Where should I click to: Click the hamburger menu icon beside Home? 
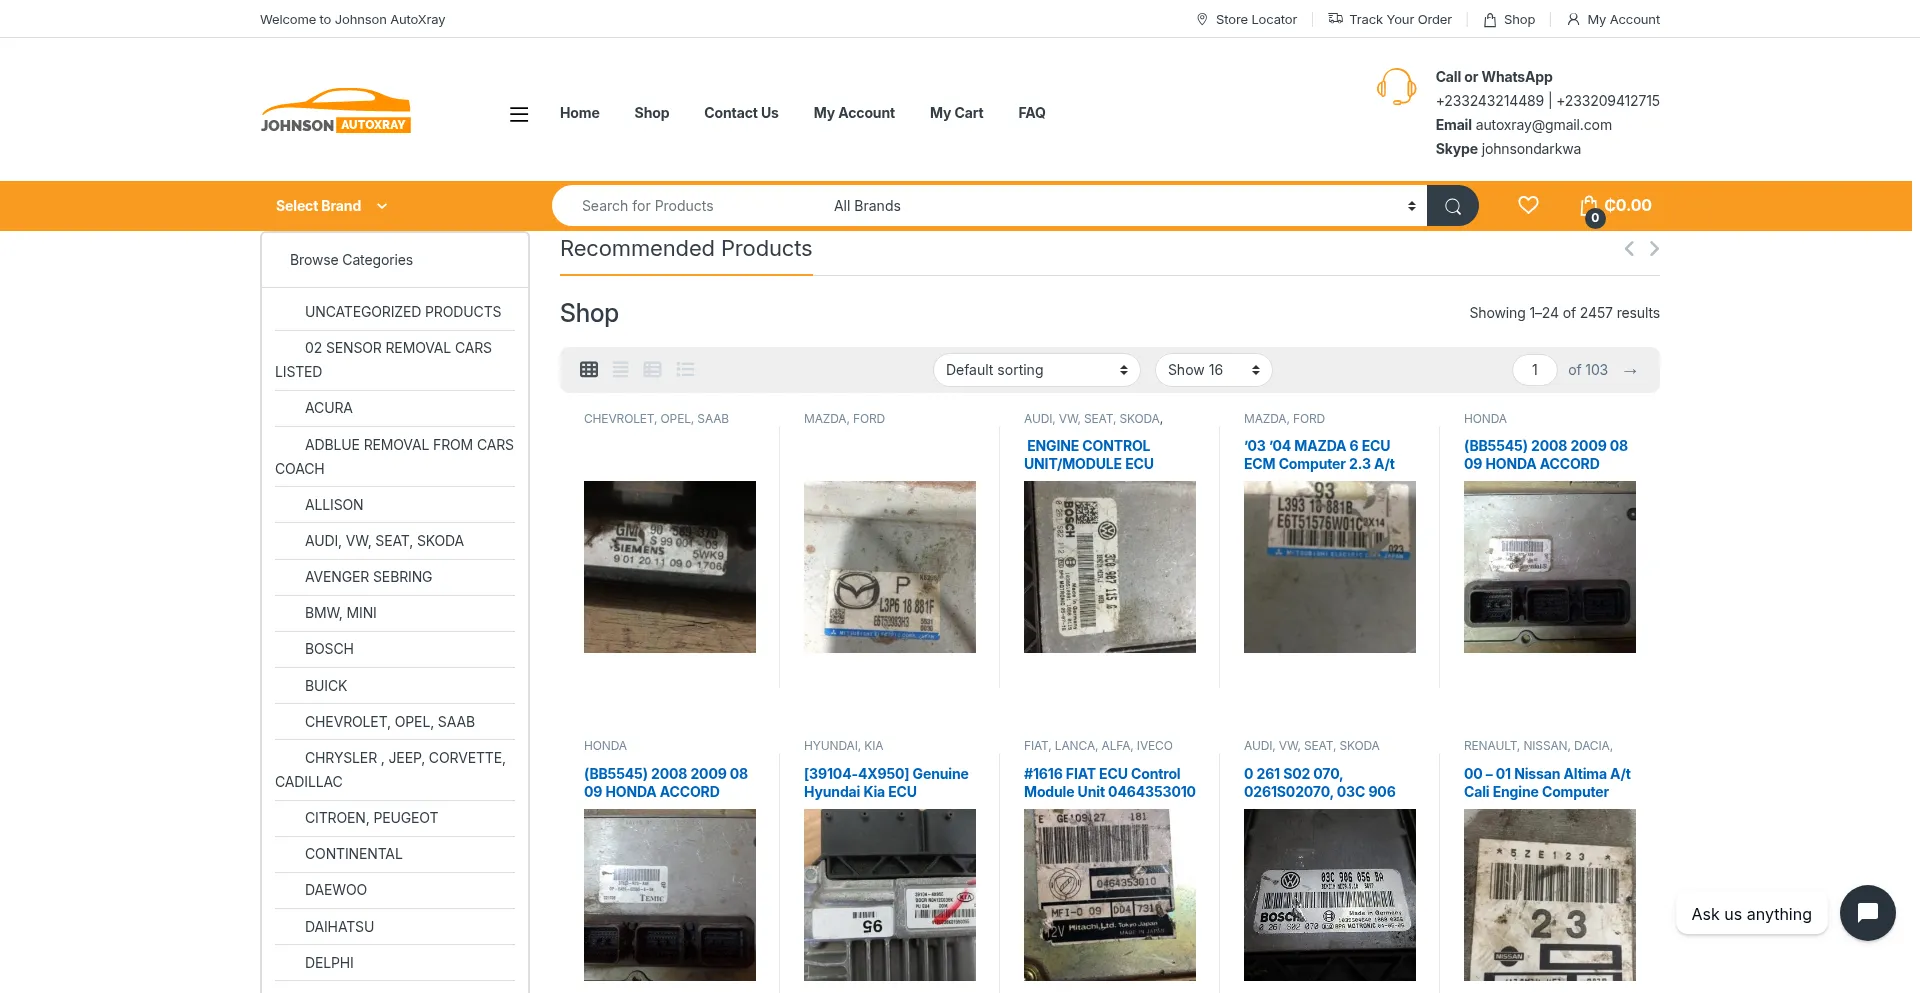(518, 114)
